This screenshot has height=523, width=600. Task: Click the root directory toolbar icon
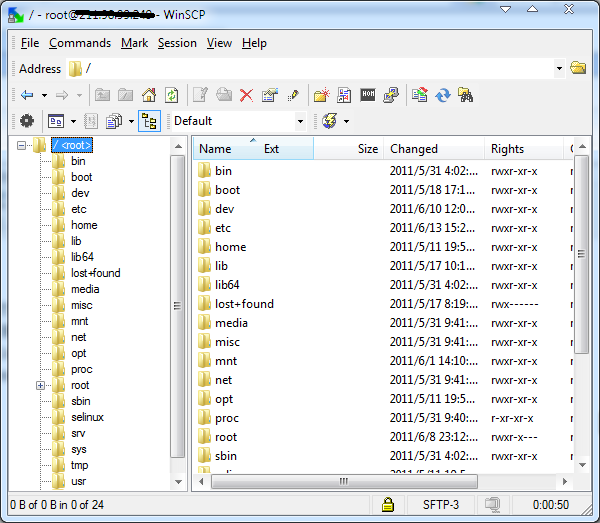point(126,95)
